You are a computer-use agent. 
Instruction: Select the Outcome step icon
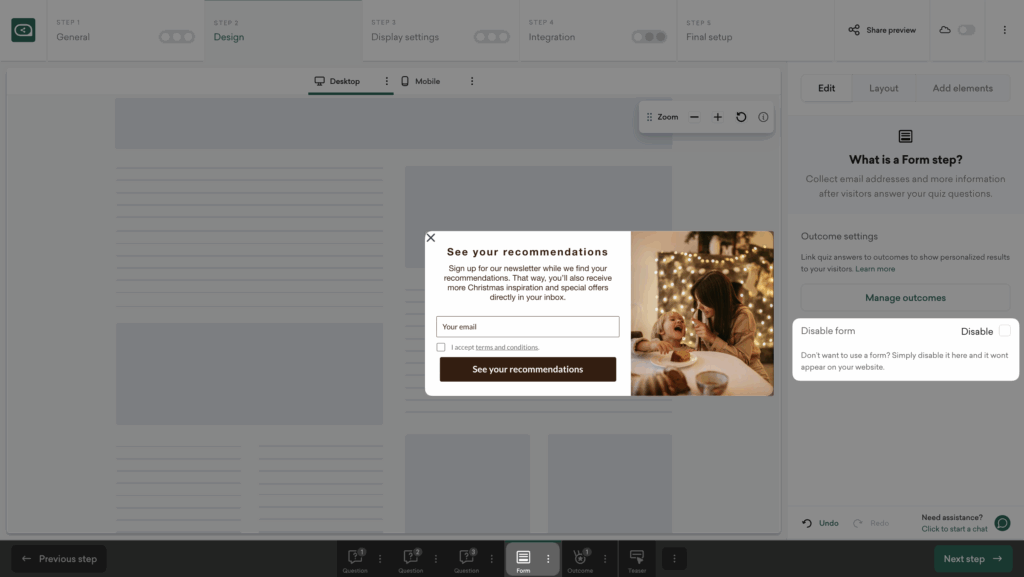(x=579, y=557)
